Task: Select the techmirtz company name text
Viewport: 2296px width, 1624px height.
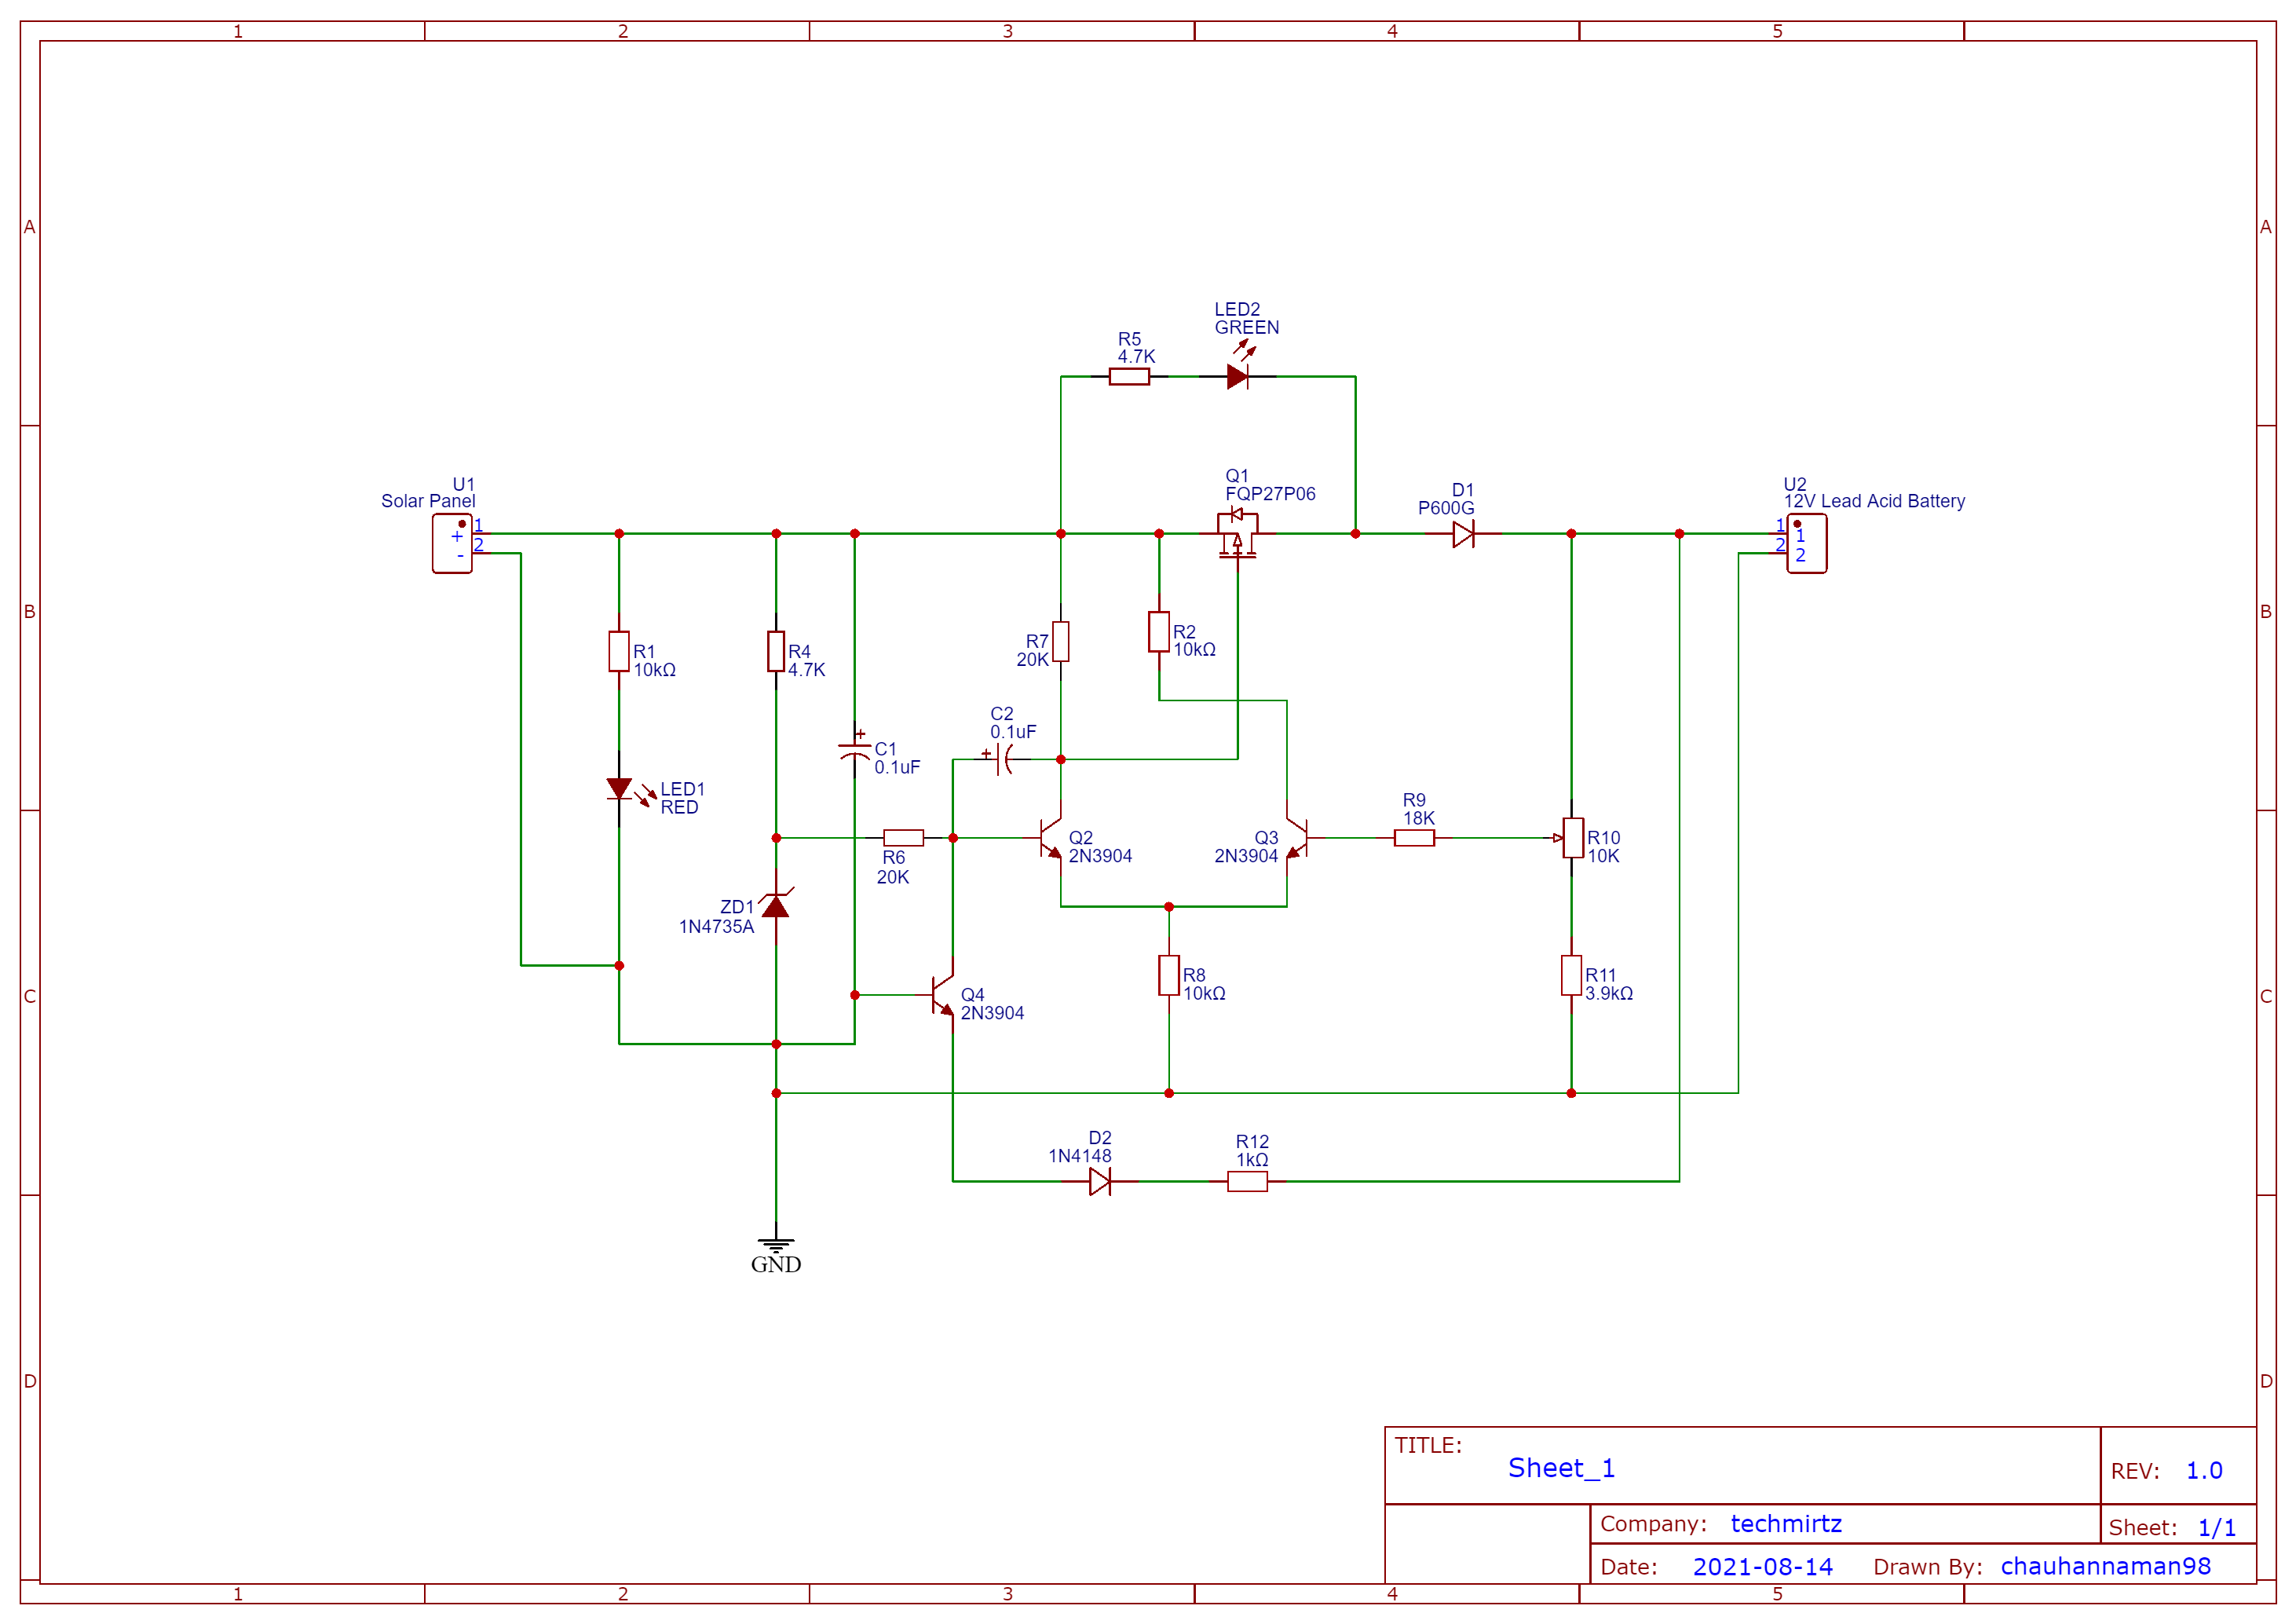Action: tap(1786, 1524)
